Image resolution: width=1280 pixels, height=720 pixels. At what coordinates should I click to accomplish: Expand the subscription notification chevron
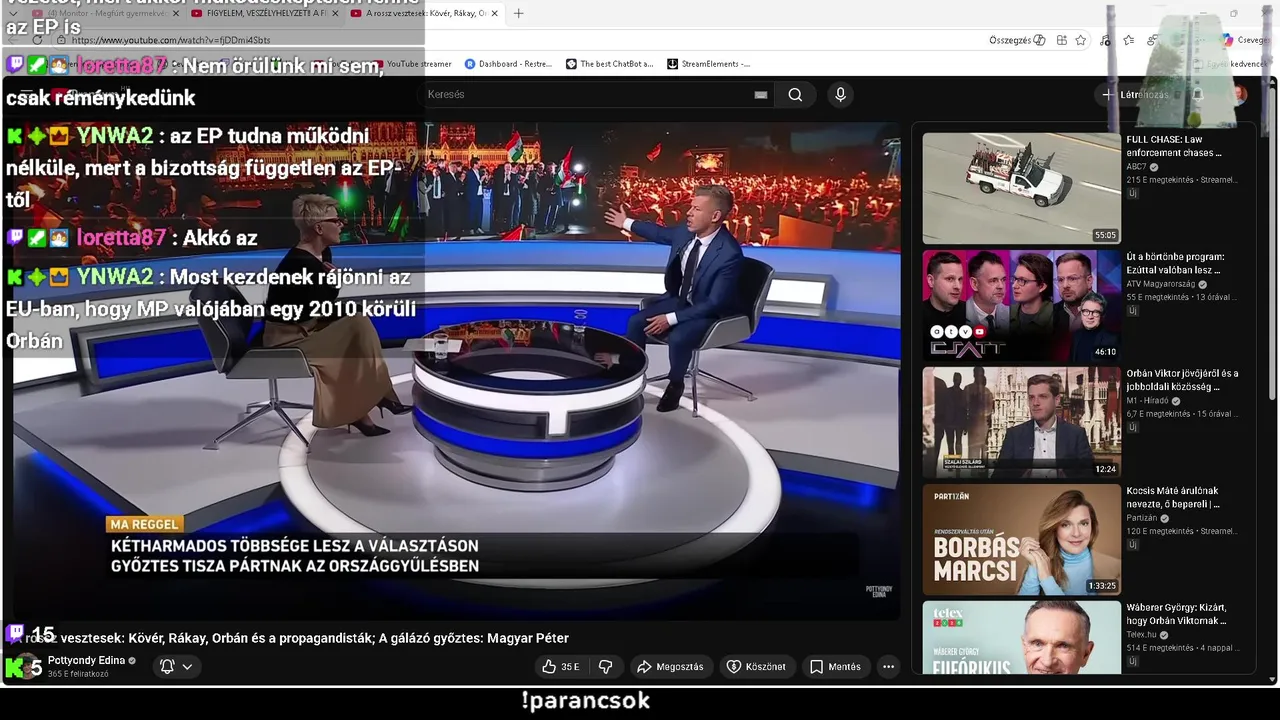click(x=187, y=666)
